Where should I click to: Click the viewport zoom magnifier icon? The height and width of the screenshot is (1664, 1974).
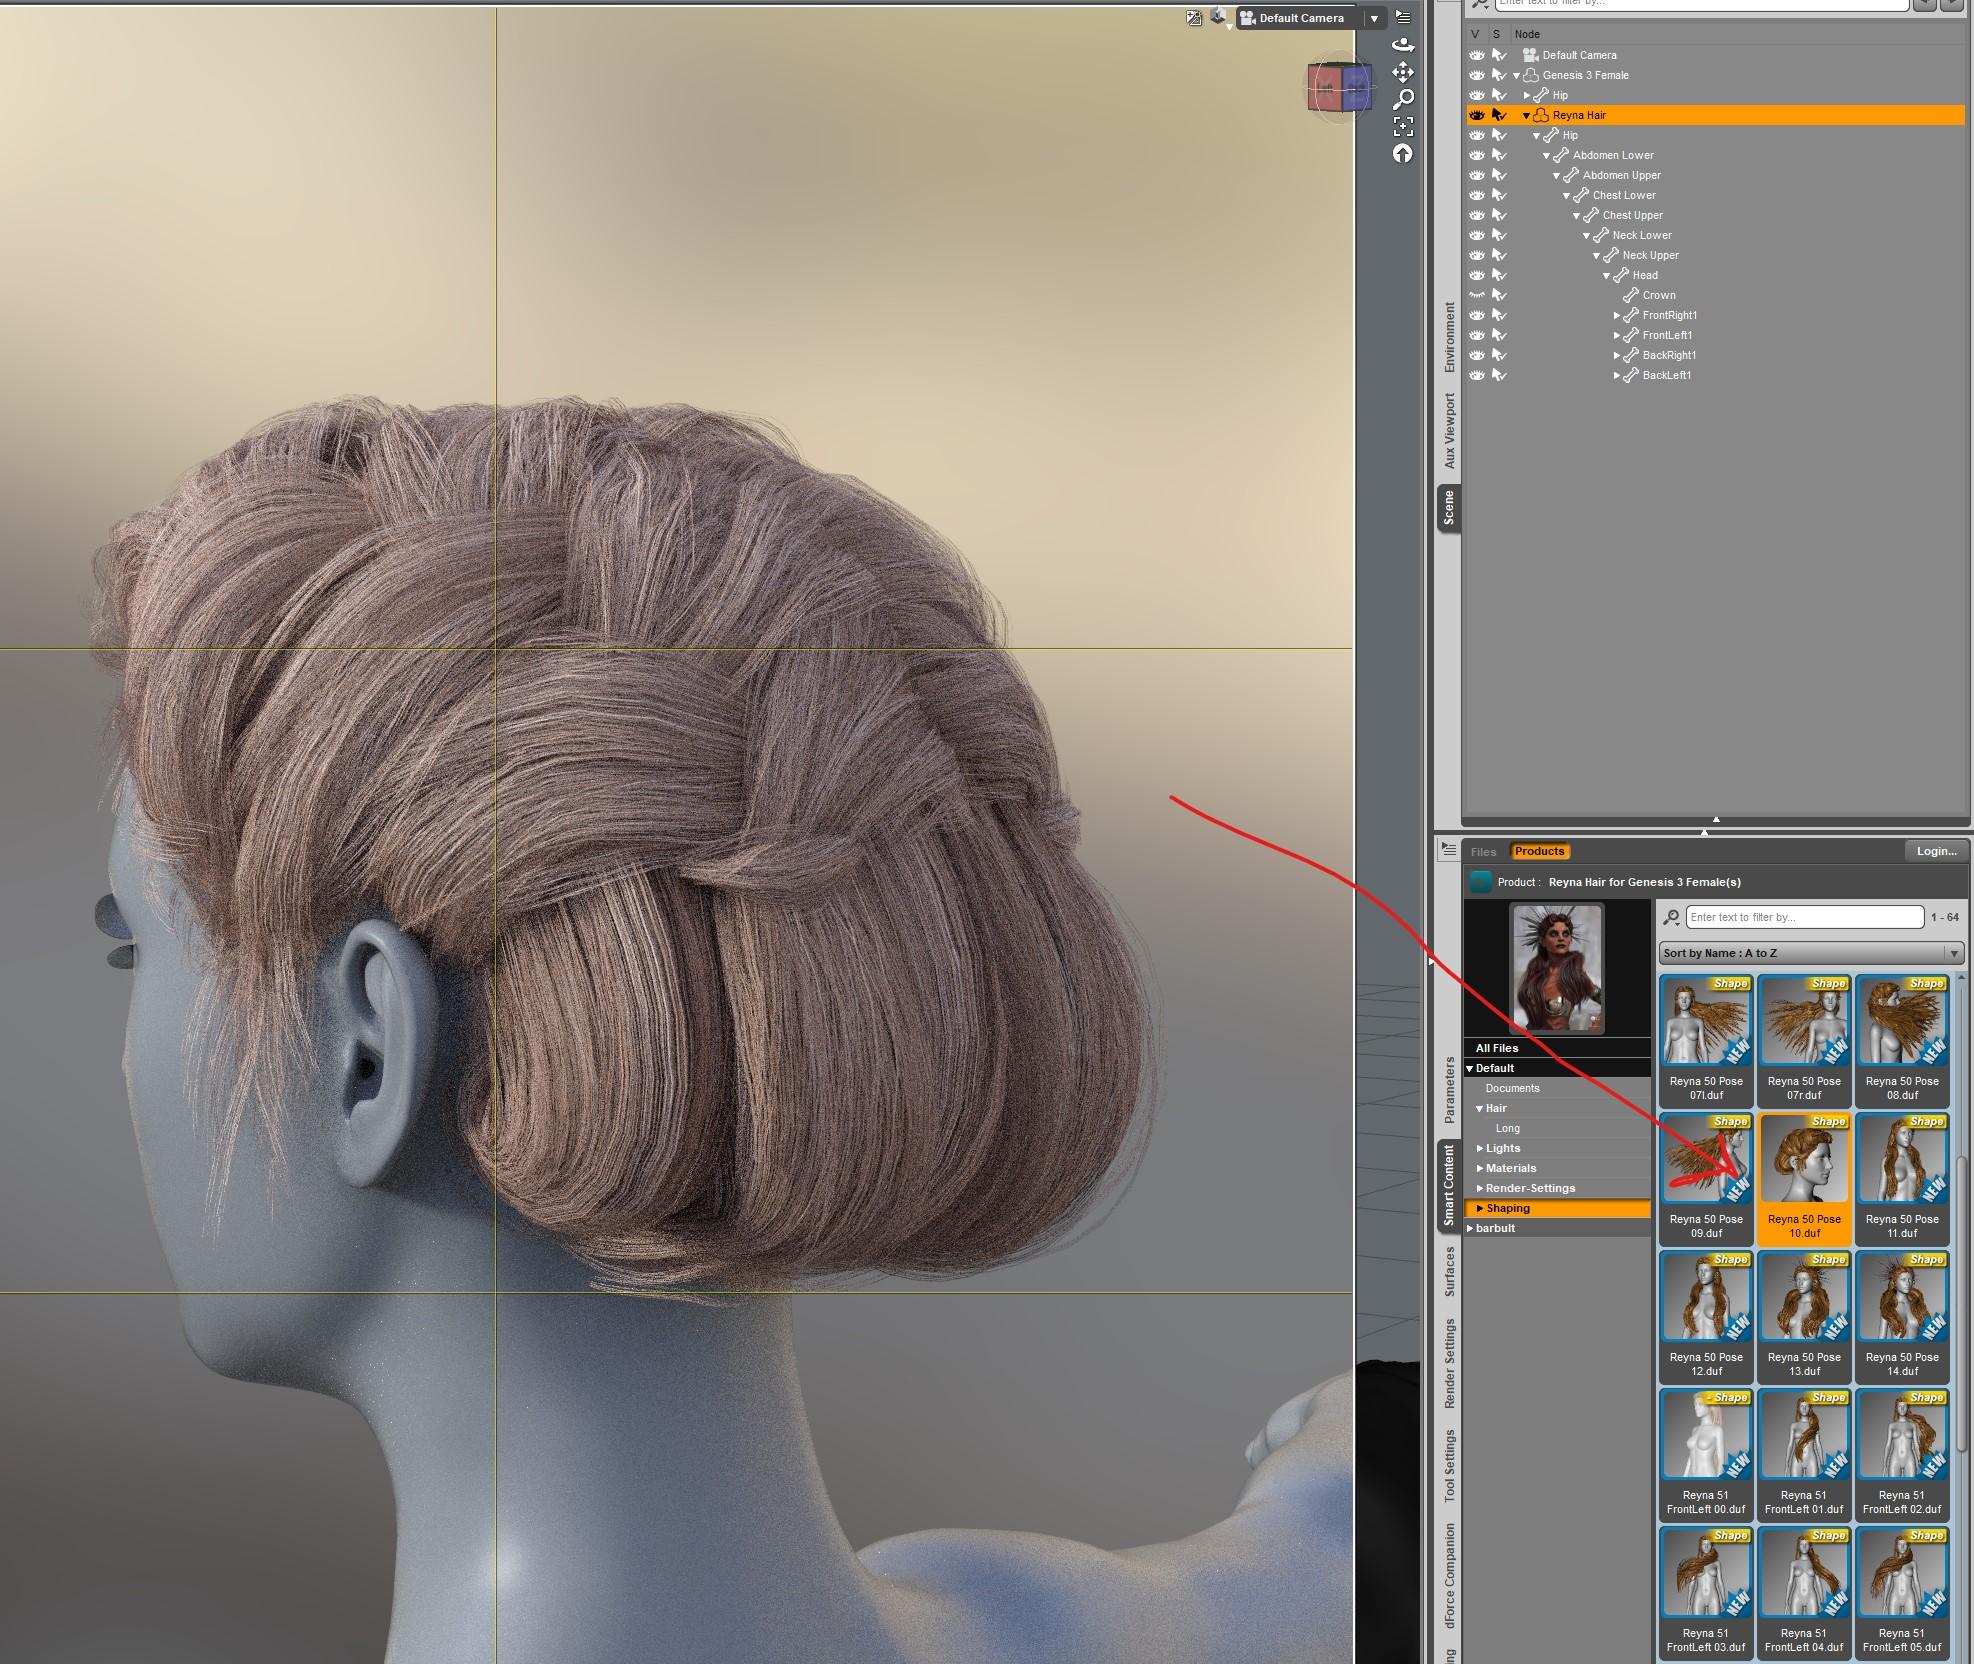coord(1403,99)
